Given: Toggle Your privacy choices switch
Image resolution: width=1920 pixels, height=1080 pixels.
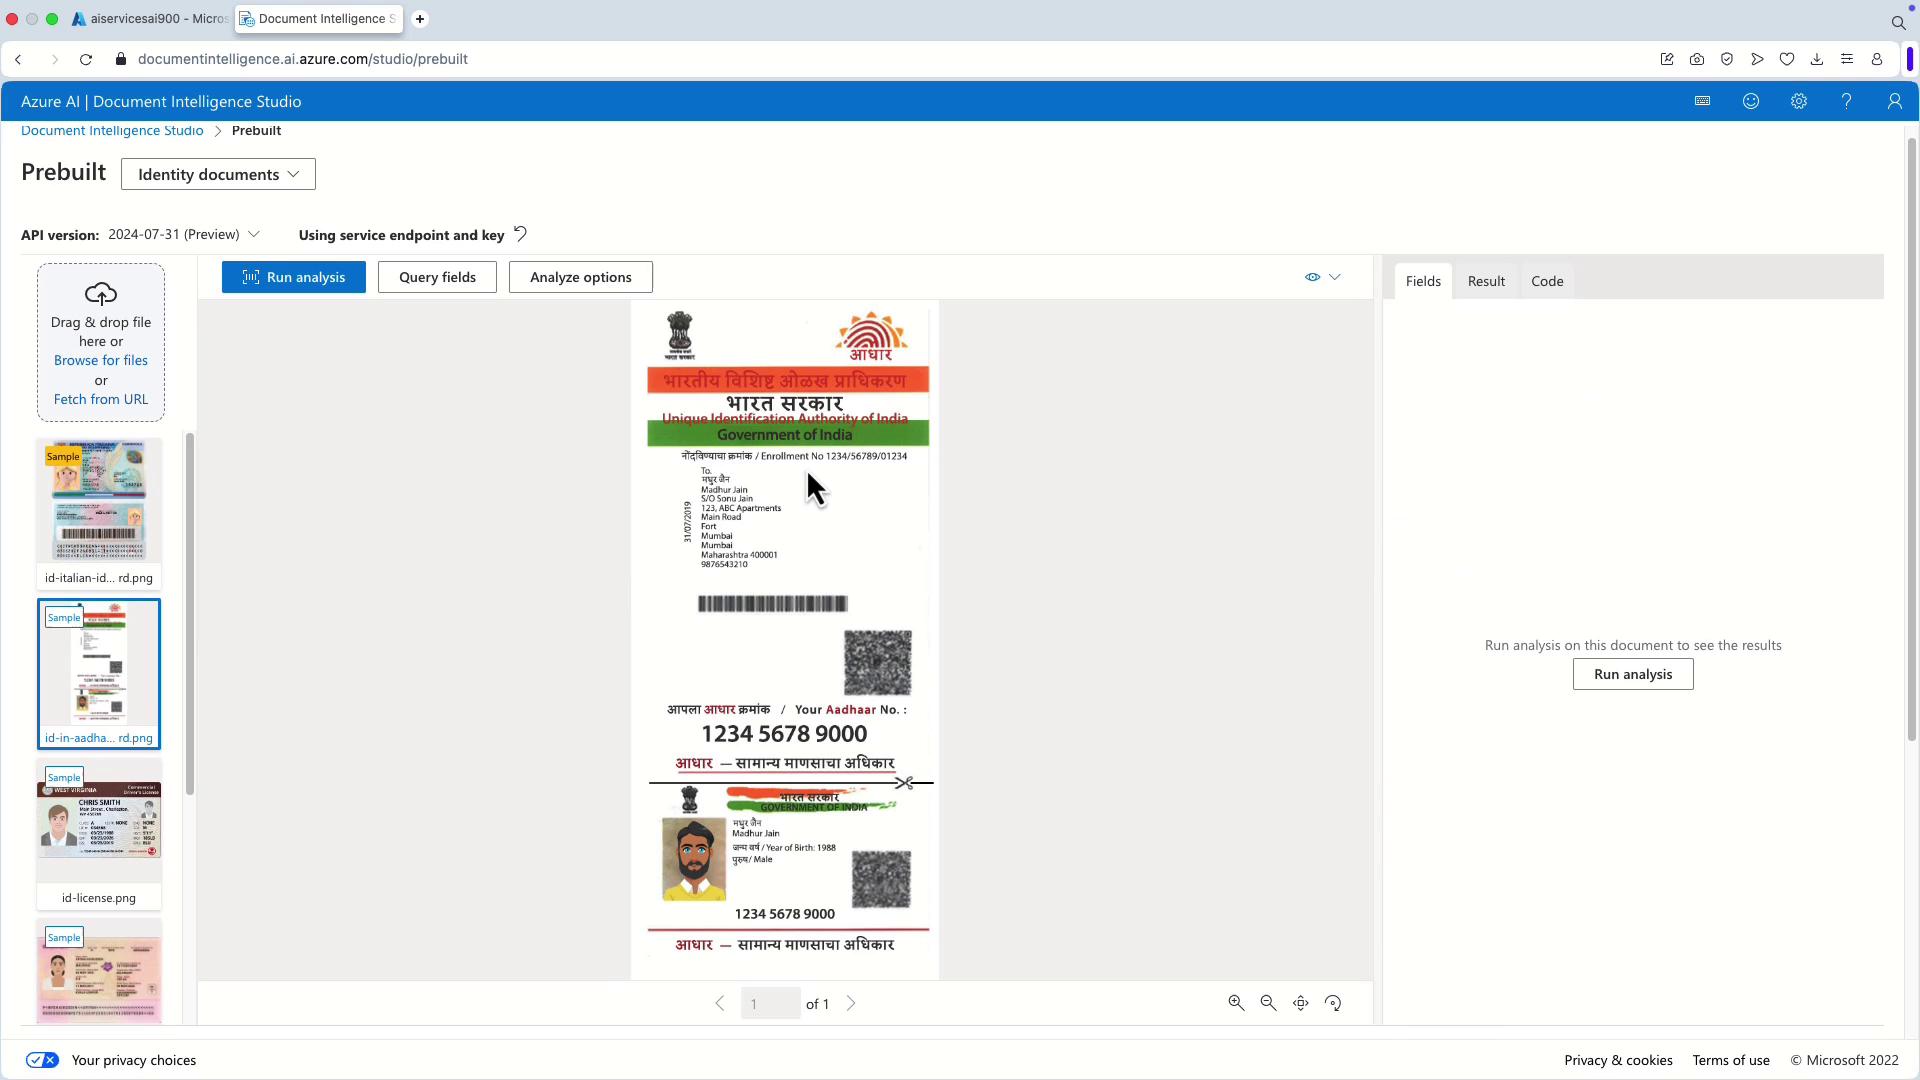Looking at the screenshot, I should click(42, 1060).
